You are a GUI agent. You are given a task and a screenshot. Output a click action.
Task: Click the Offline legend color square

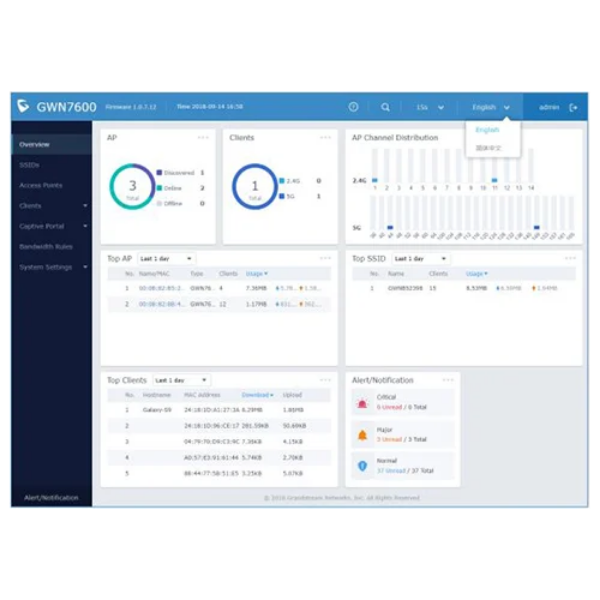(159, 203)
